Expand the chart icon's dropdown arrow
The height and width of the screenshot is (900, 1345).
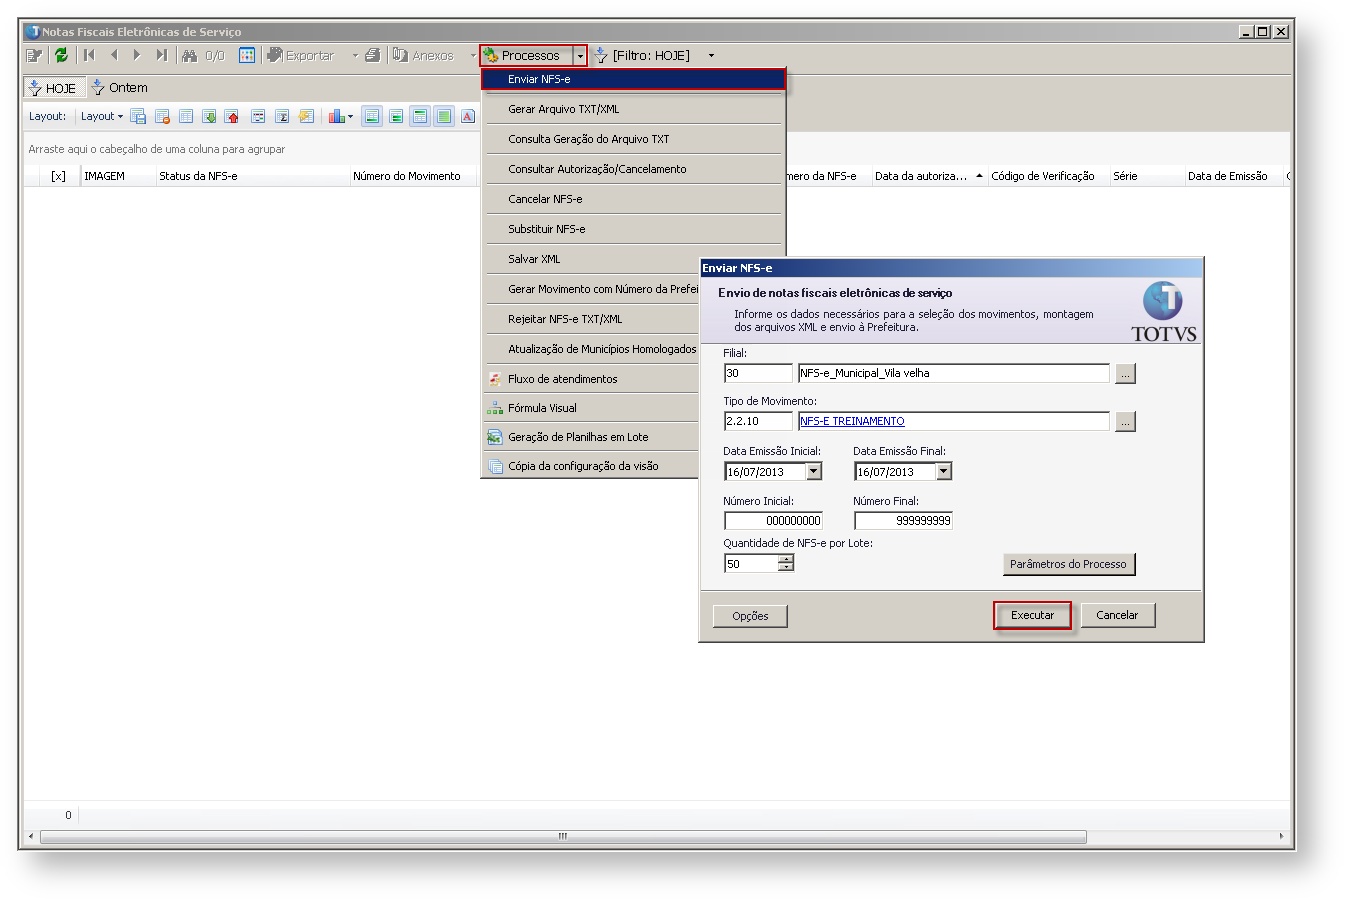coord(350,117)
